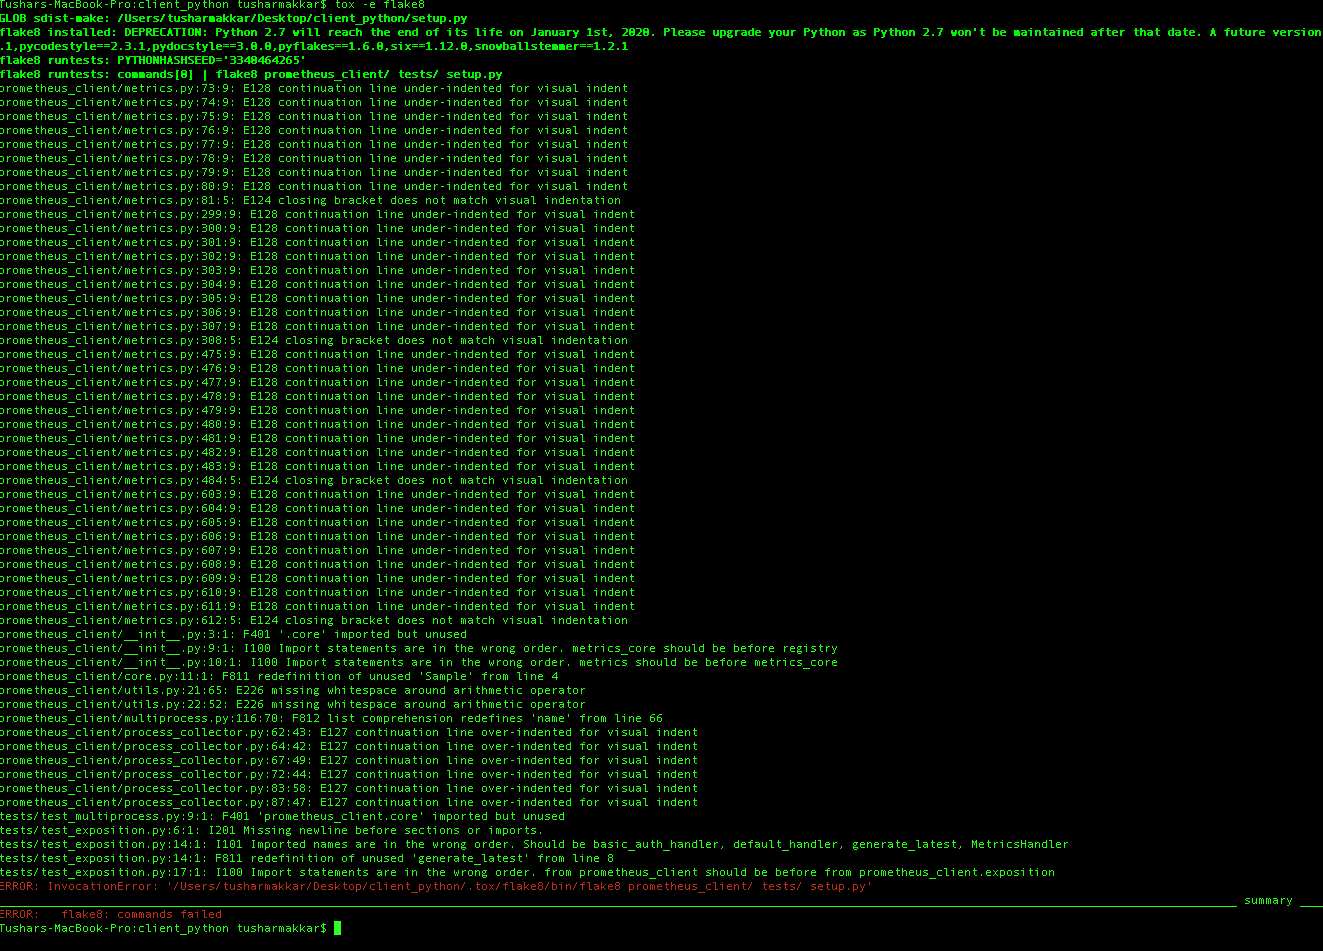Click the process_collector.py:62:43 E127 line
This screenshot has height=951, width=1323.
point(349,733)
